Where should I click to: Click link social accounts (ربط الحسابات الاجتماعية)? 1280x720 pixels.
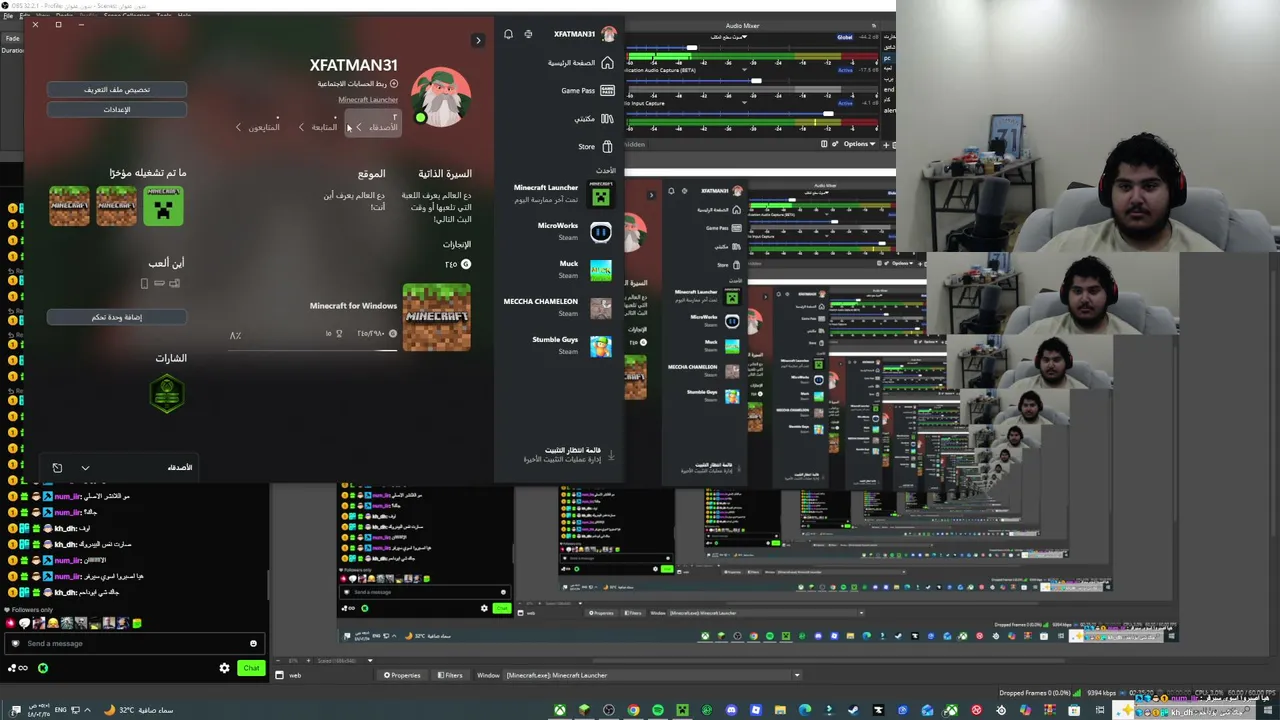pyautogui.click(x=358, y=84)
